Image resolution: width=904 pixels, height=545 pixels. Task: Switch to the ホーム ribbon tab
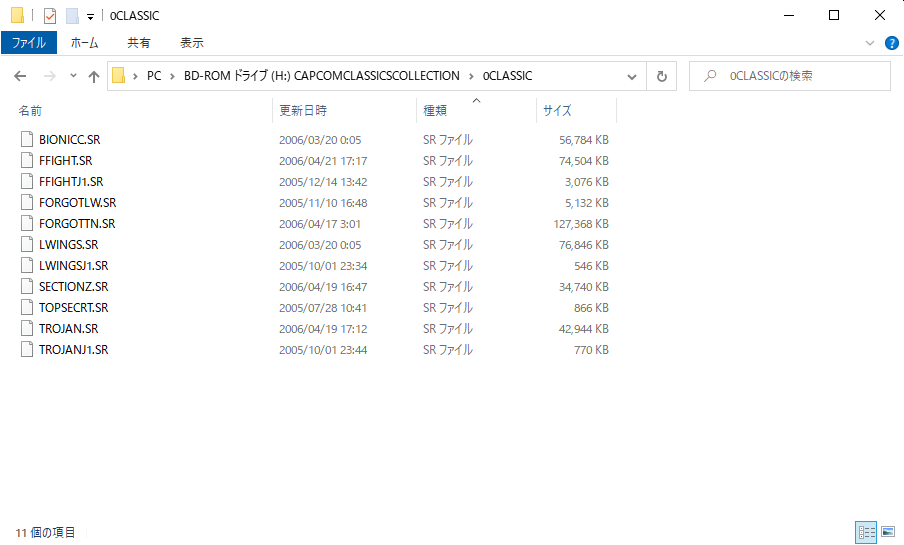click(84, 43)
